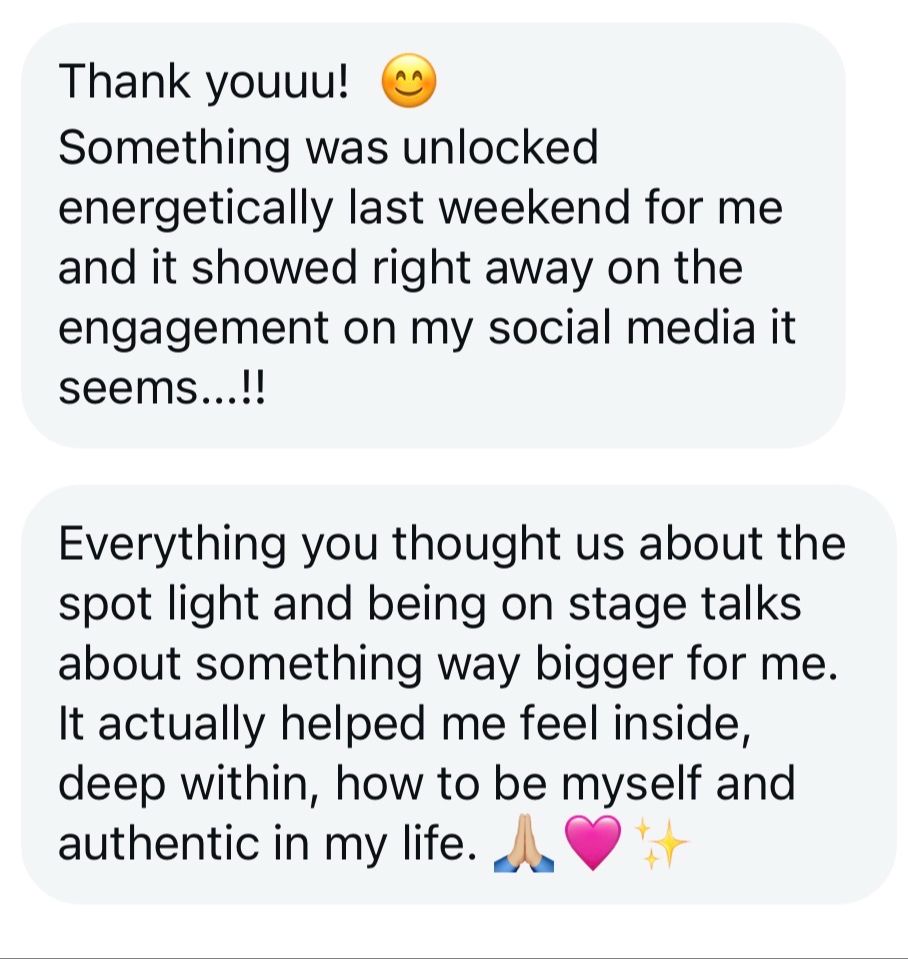Screen dimensions: 908x959
Task: Click the phrase 'being on stage'
Action: click(559, 604)
